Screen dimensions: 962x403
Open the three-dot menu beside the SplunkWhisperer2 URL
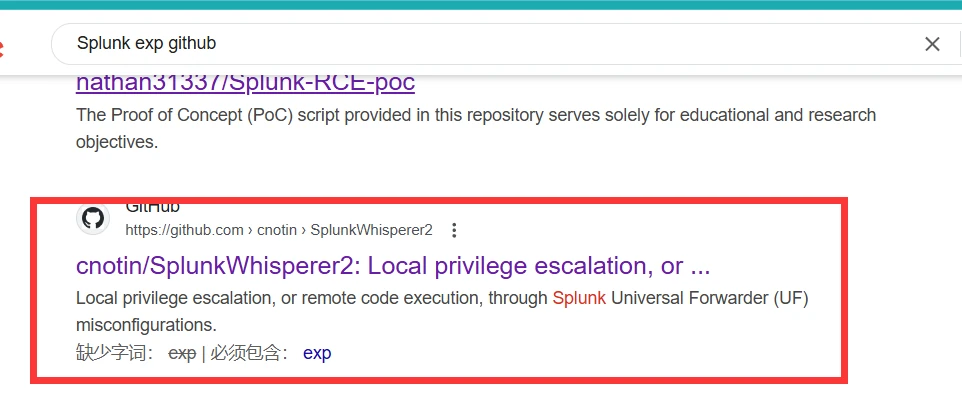pos(454,231)
